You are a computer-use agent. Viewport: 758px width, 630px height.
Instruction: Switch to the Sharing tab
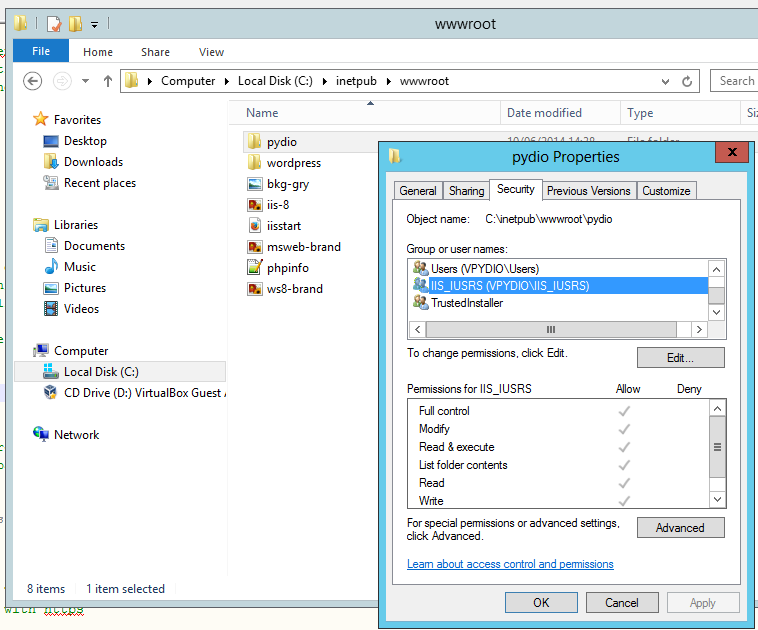466,191
